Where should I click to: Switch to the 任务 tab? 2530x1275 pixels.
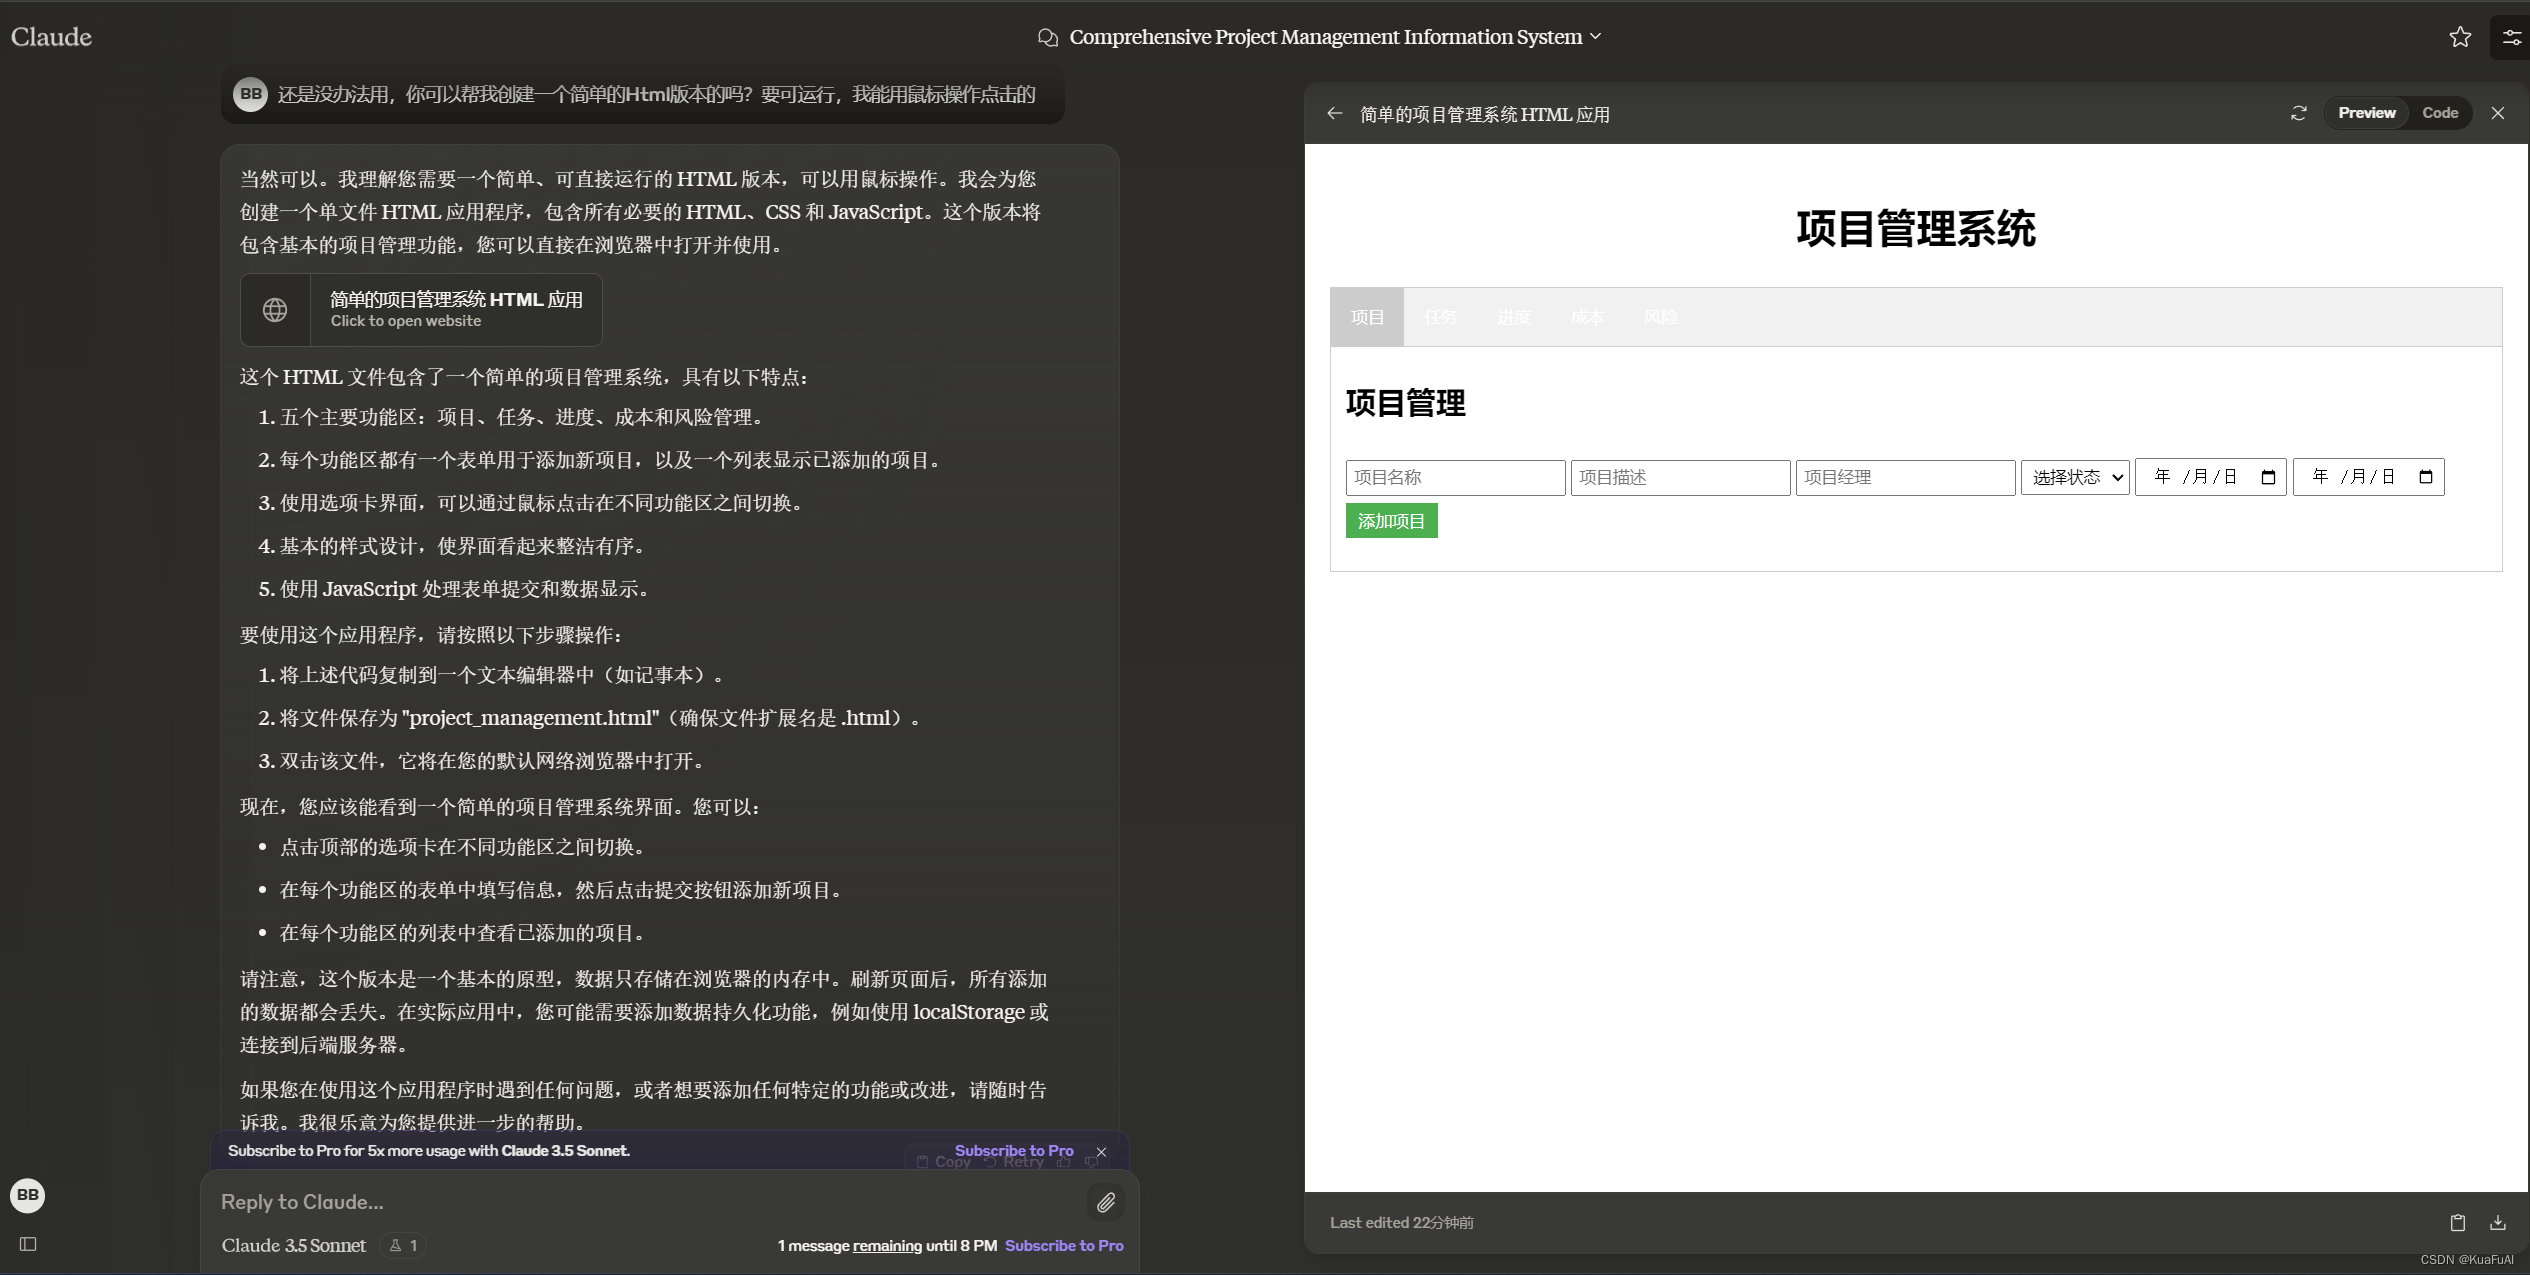[x=1440, y=317]
